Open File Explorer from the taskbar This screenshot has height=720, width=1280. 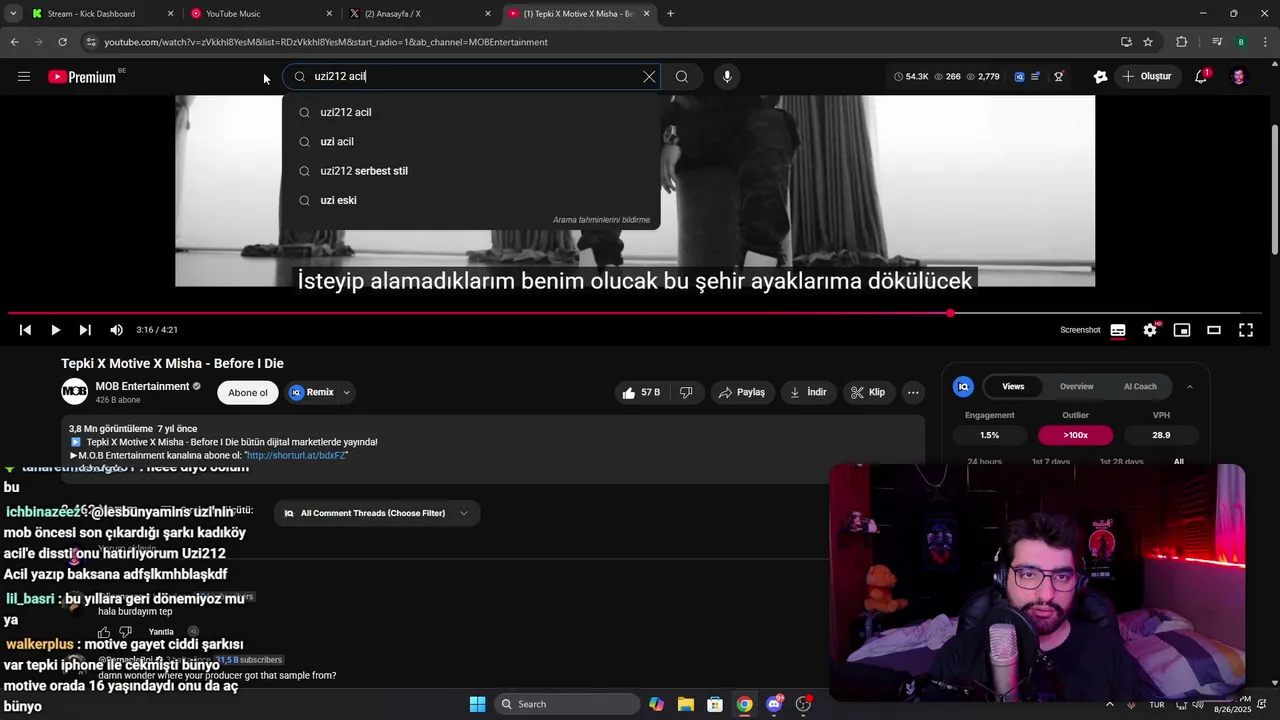click(x=685, y=704)
